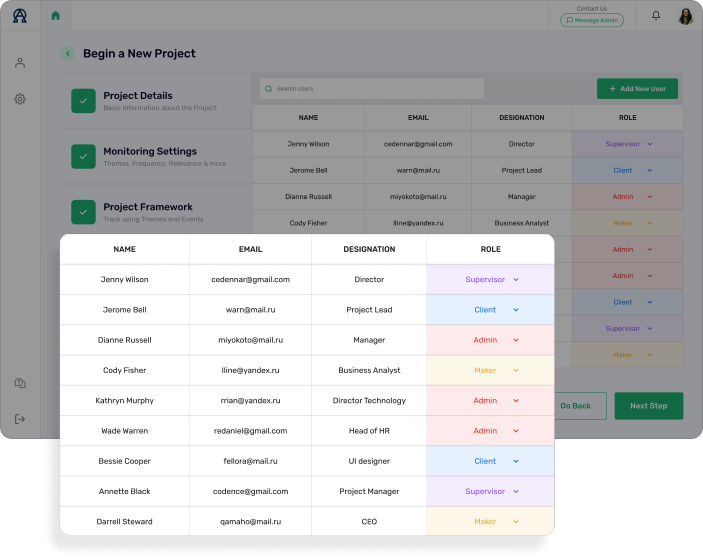This screenshot has width=703, height=558.
Task: Toggle the Project Details checkbox
Action: (x=83, y=100)
